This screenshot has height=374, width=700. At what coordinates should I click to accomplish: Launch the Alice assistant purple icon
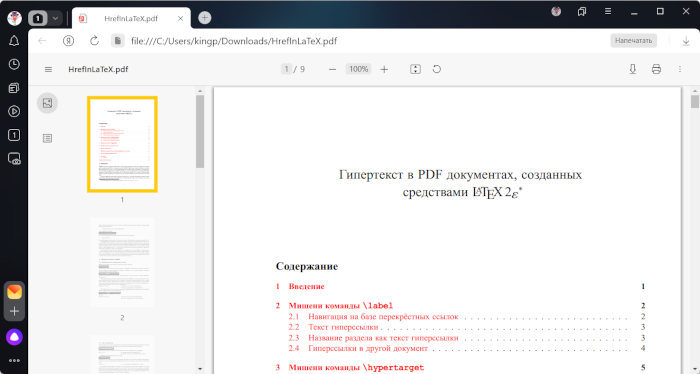click(14, 337)
